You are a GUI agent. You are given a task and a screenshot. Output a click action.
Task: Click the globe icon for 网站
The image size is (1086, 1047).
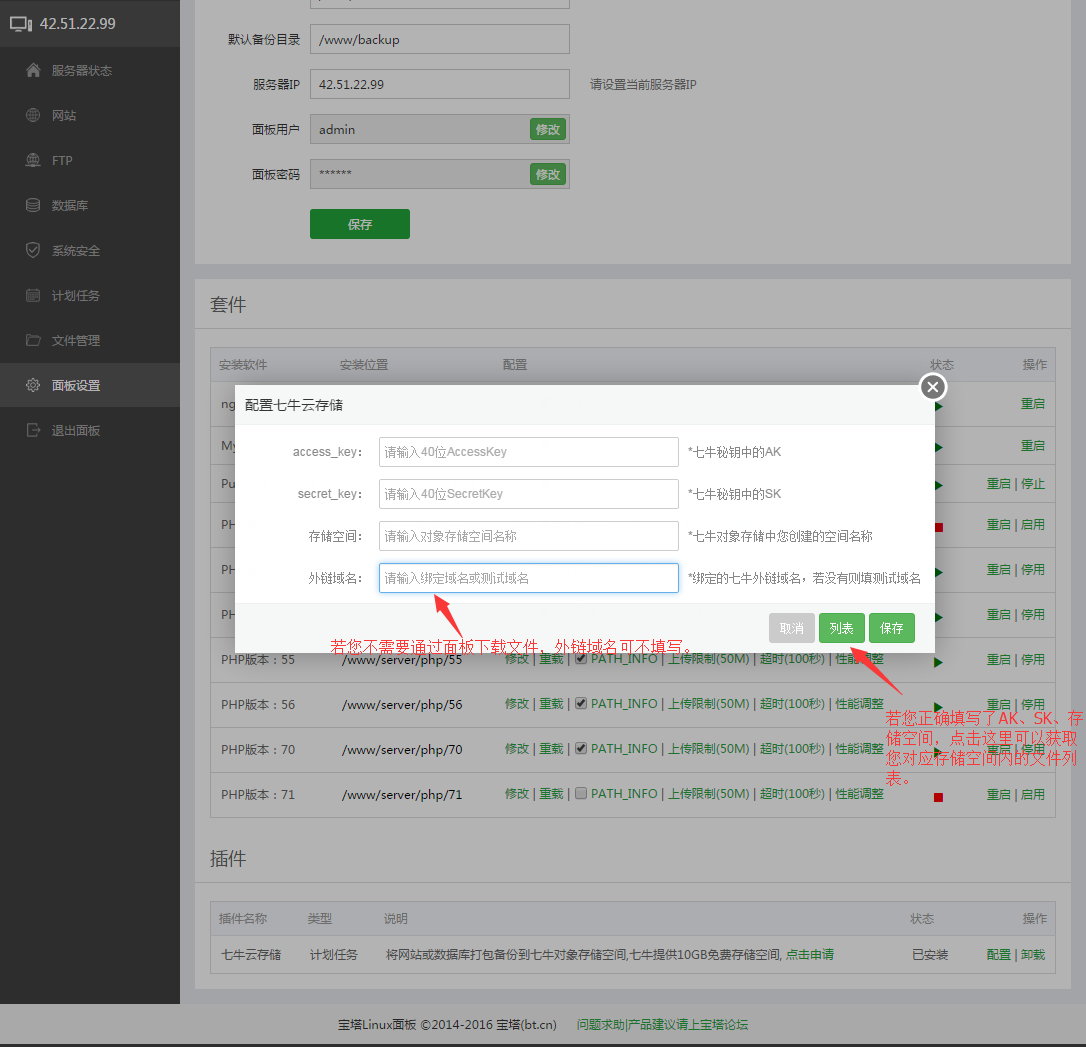point(33,115)
